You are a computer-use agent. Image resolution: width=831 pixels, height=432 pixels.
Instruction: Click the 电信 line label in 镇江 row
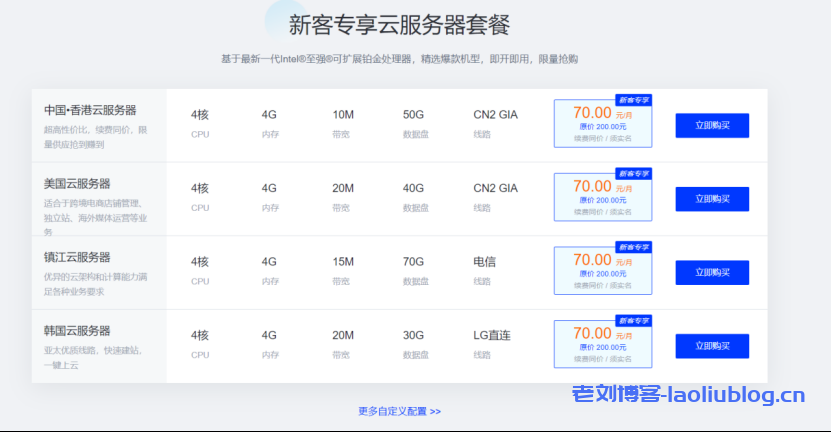coord(484,262)
